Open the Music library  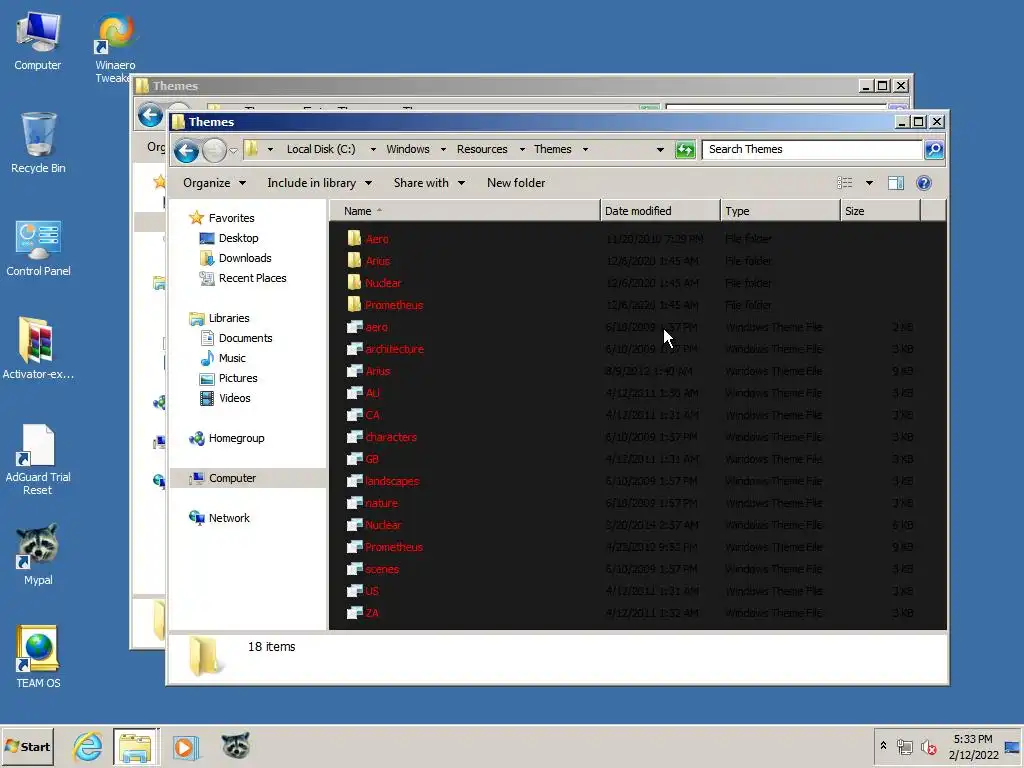pyautogui.click(x=223, y=358)
